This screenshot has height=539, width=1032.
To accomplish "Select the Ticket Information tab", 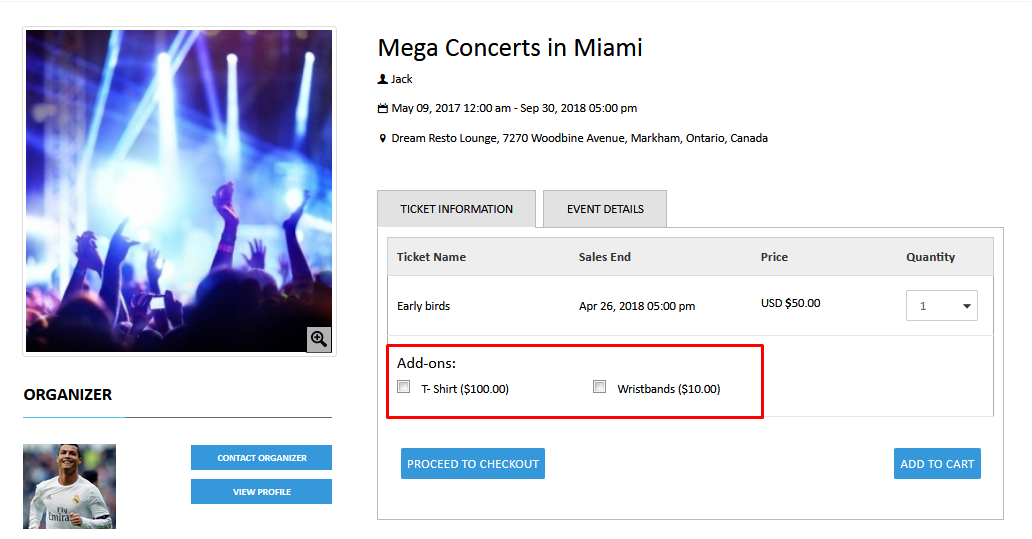I will (456, 209).
